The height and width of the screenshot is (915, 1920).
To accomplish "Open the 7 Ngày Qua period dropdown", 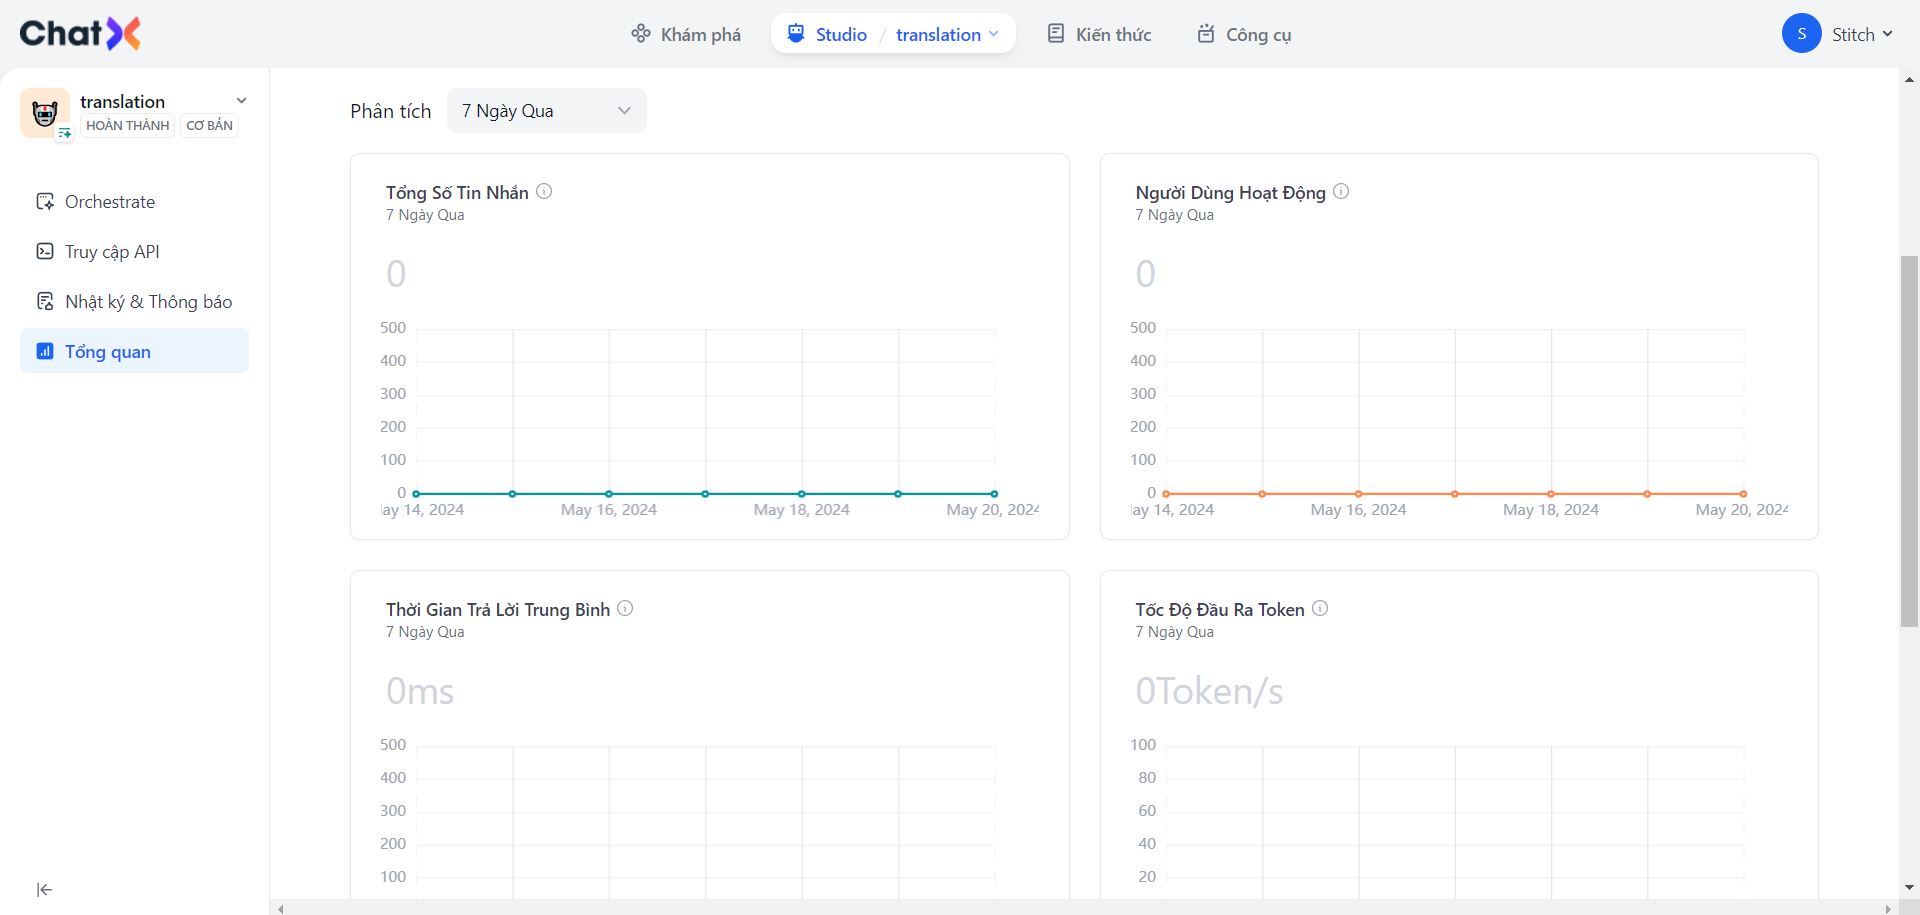I will point(546,111).
